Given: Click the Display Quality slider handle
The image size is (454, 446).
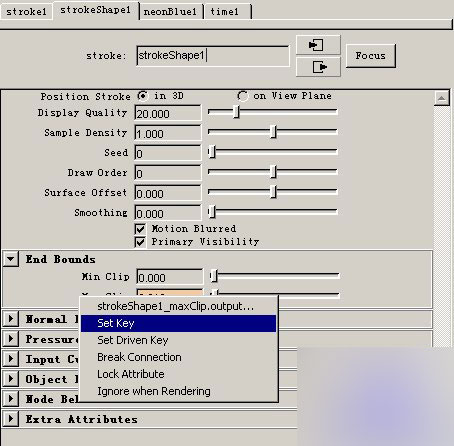Looking at the screenshot, I should 236,112.
